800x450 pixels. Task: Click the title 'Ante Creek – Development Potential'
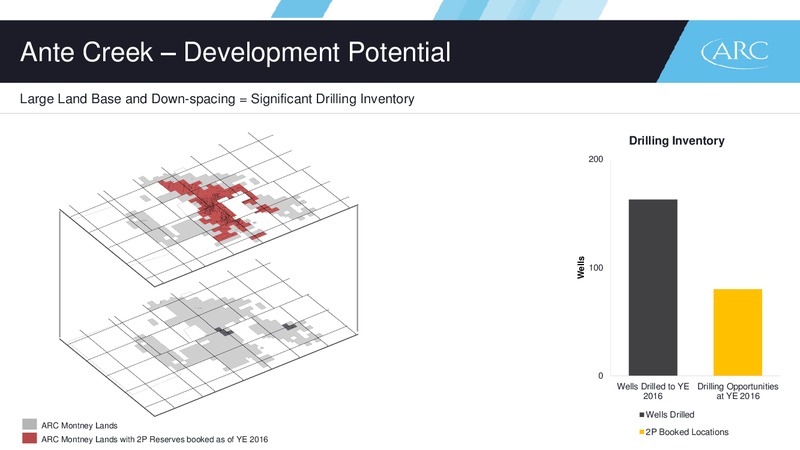[x=235, y=52]
